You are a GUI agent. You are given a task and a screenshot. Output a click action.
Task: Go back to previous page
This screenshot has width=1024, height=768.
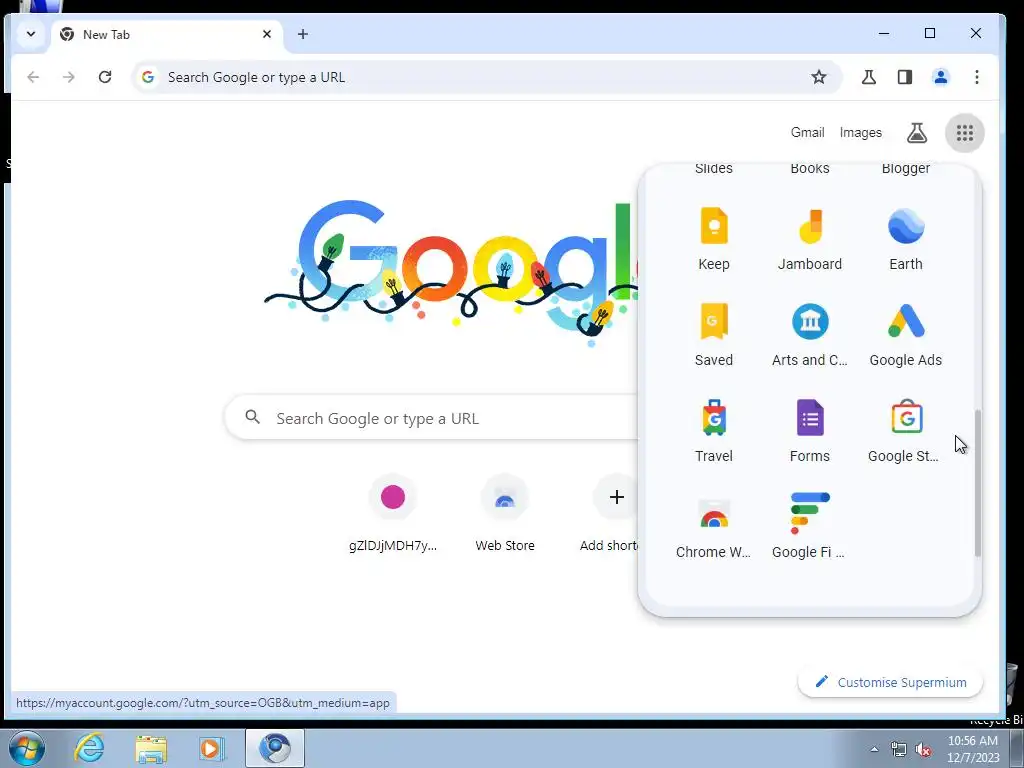click(x=33, y=77)
